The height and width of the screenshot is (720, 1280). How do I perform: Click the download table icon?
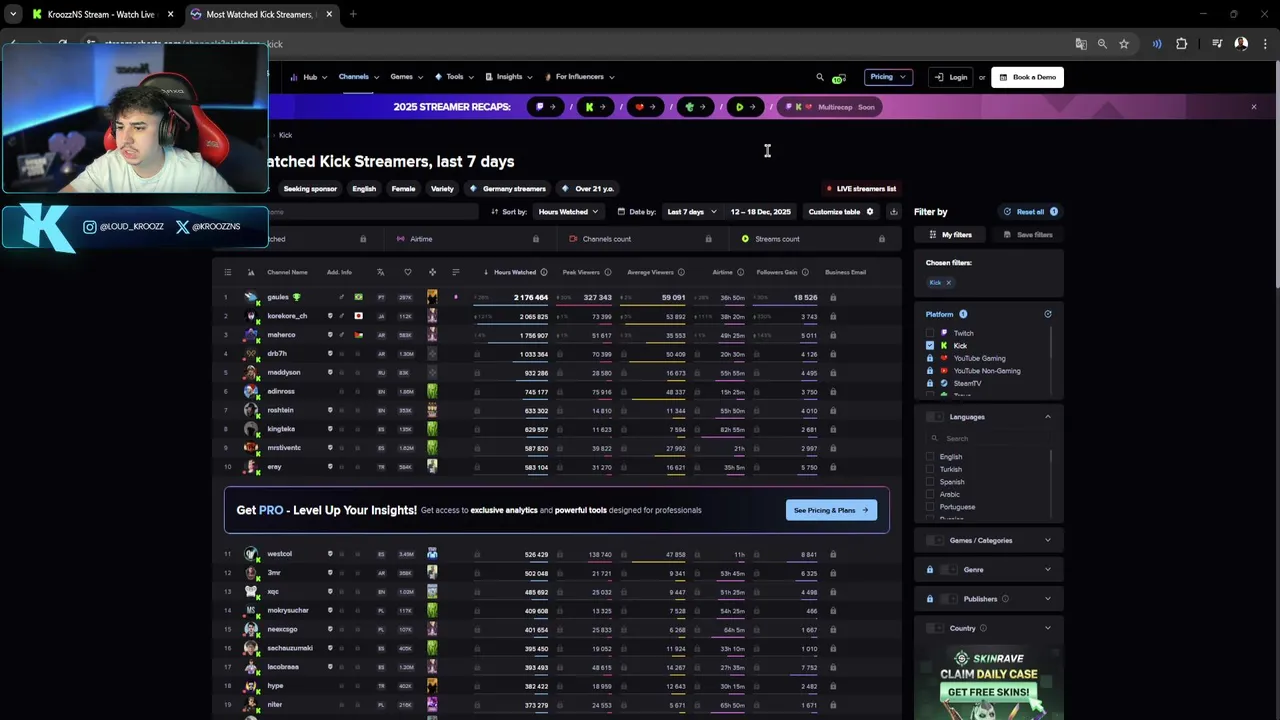click(x=893, y=212)
